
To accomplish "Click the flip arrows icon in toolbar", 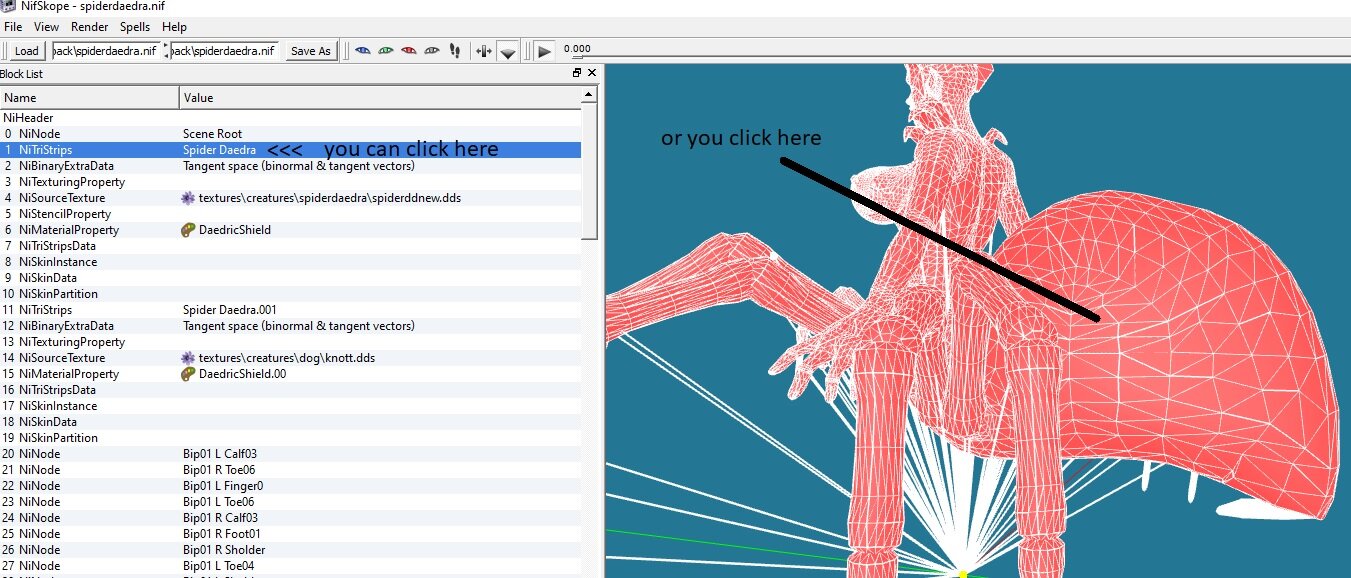I will pyautogui.click(x=484, y=50).
